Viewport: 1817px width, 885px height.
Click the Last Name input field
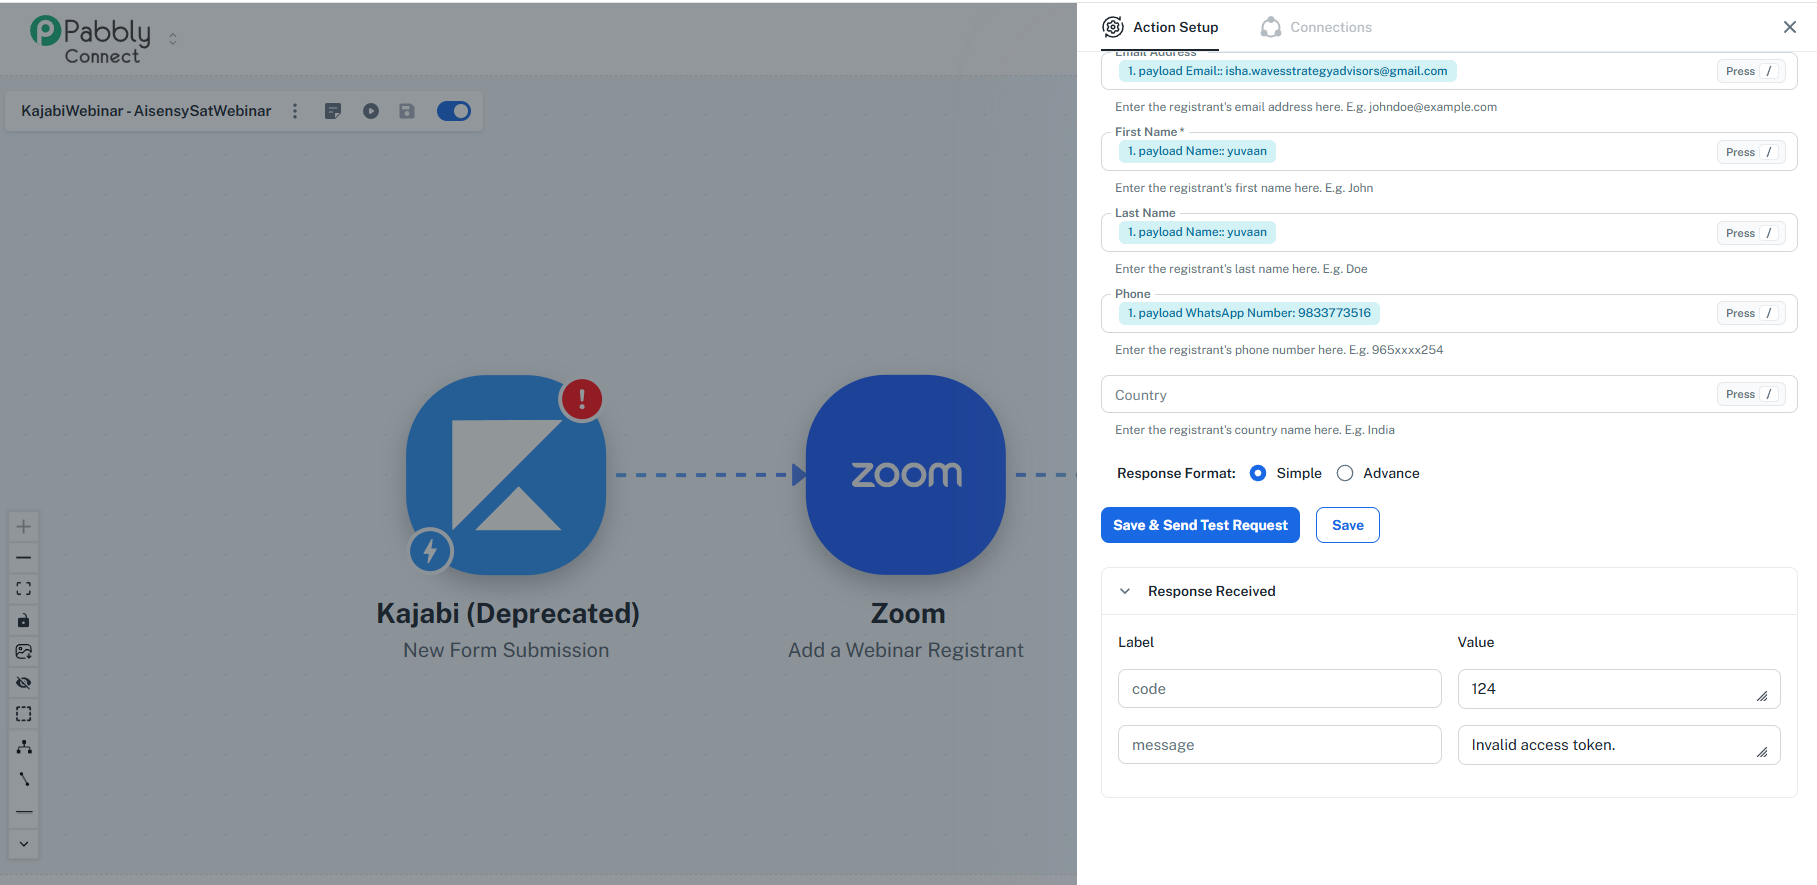point(1449,233)
